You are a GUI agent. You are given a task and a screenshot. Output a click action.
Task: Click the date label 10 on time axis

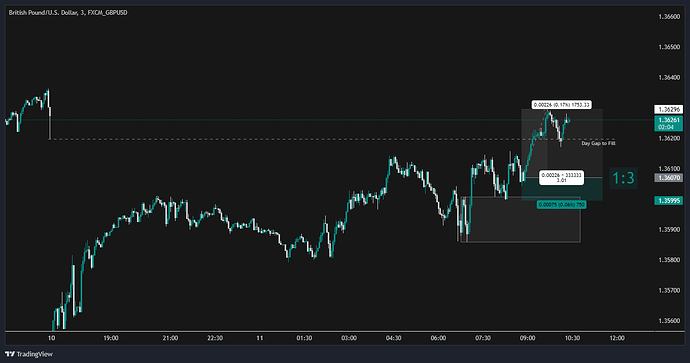(x=51, y=338)
